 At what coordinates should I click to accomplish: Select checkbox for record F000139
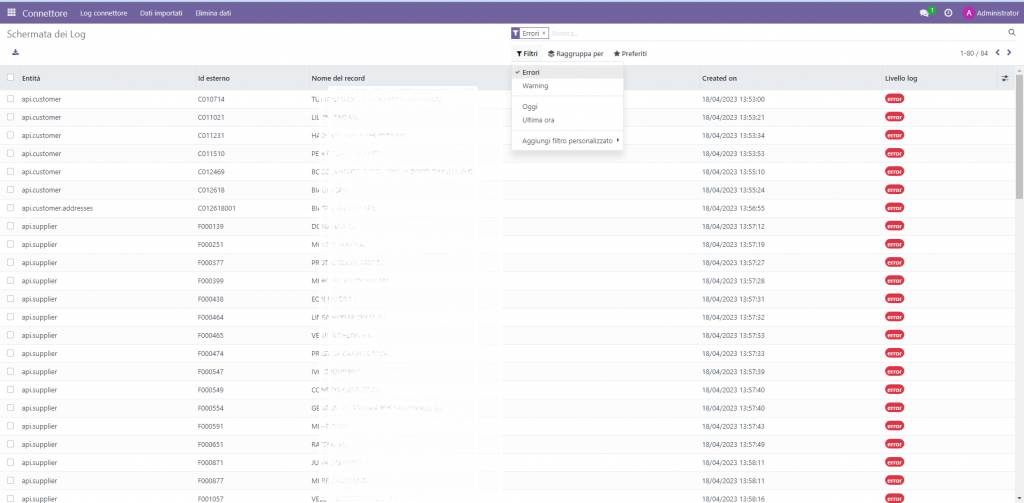(x=11, y=226)
